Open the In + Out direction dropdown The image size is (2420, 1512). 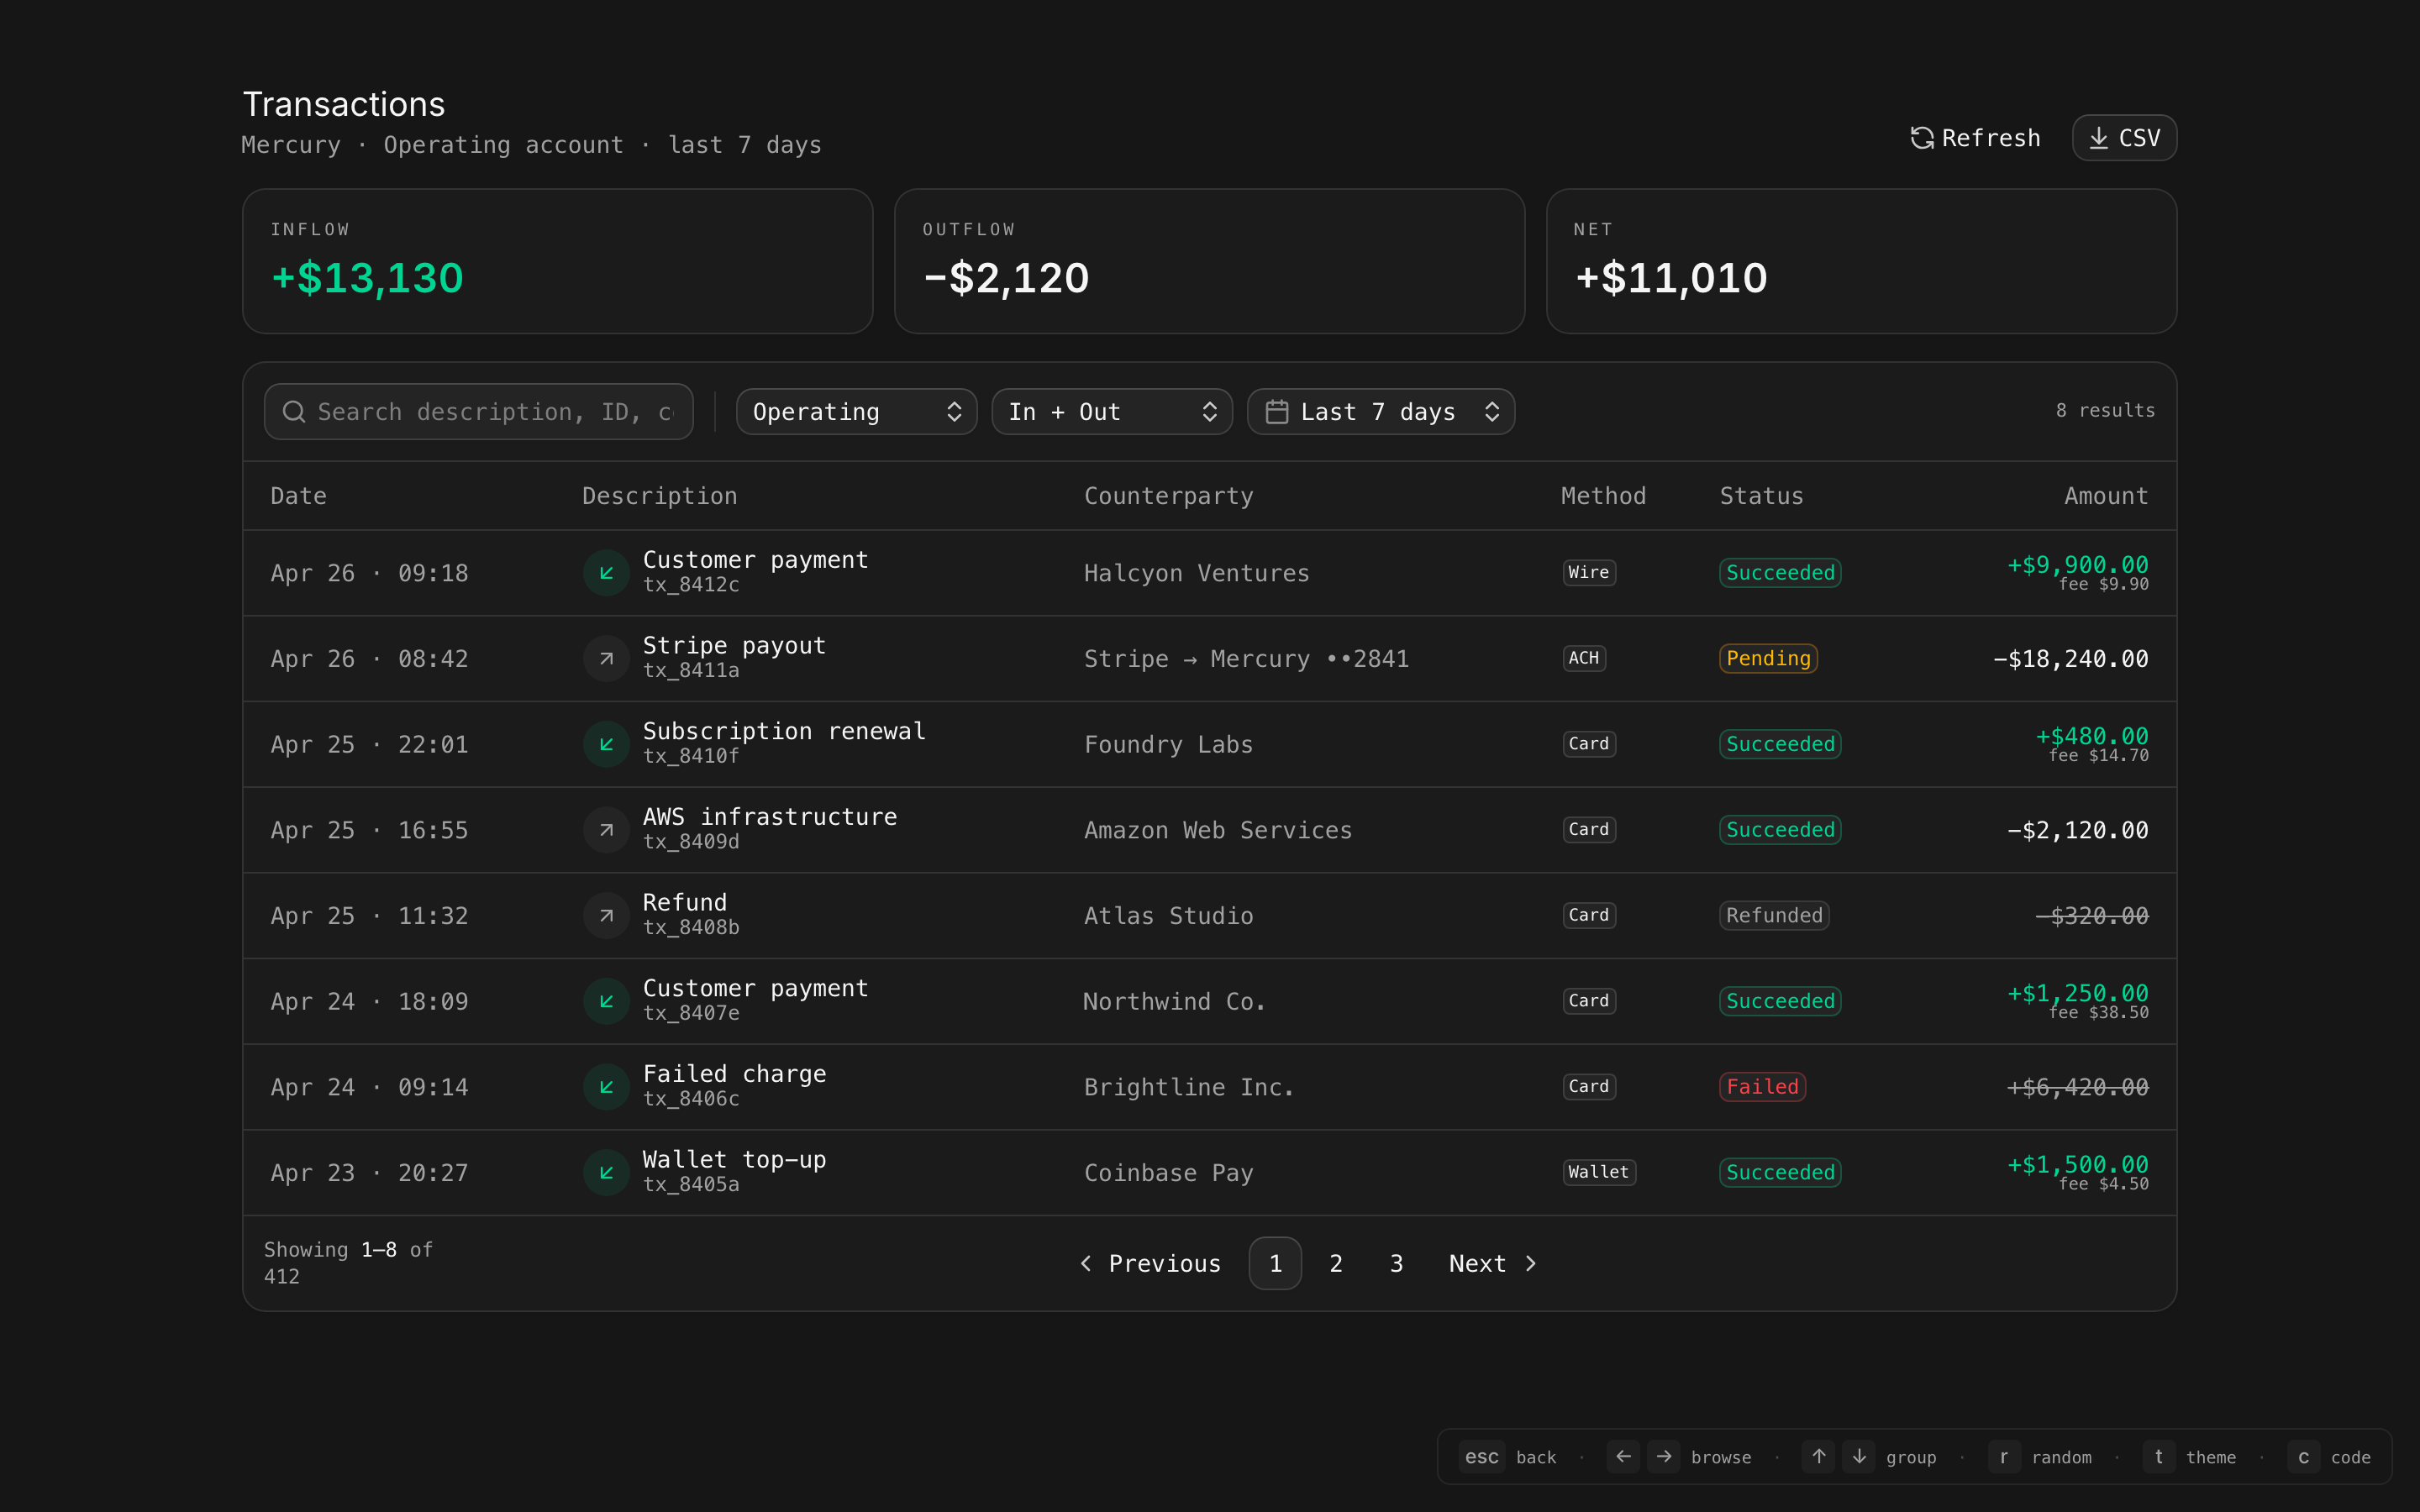(1111, 412)
